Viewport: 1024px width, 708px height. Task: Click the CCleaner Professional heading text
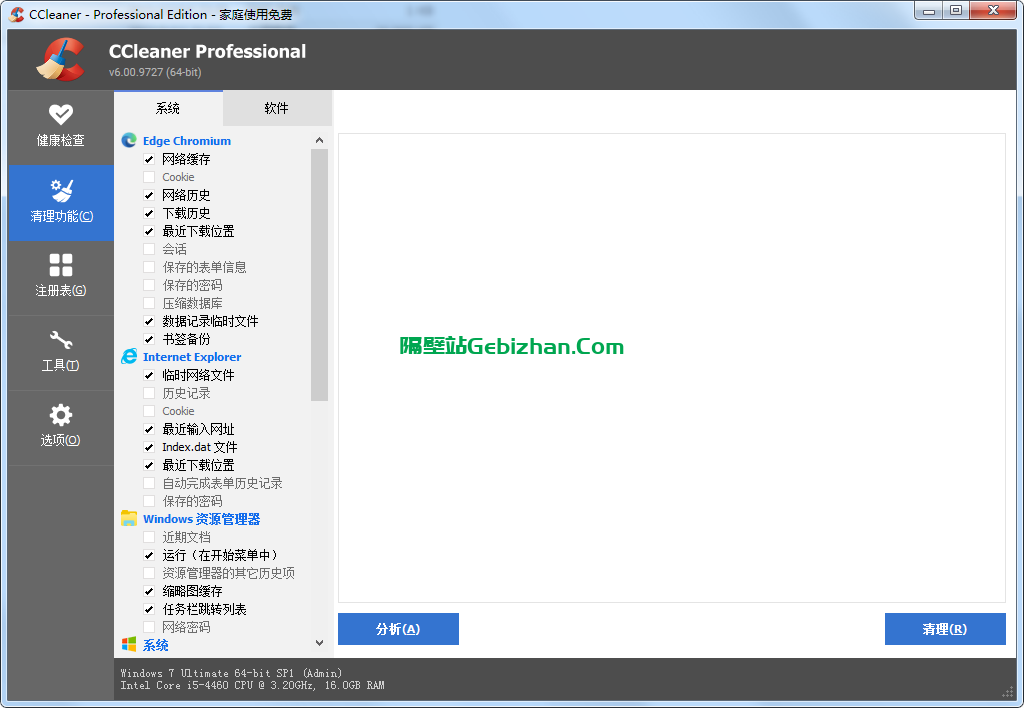pos(207,51)
